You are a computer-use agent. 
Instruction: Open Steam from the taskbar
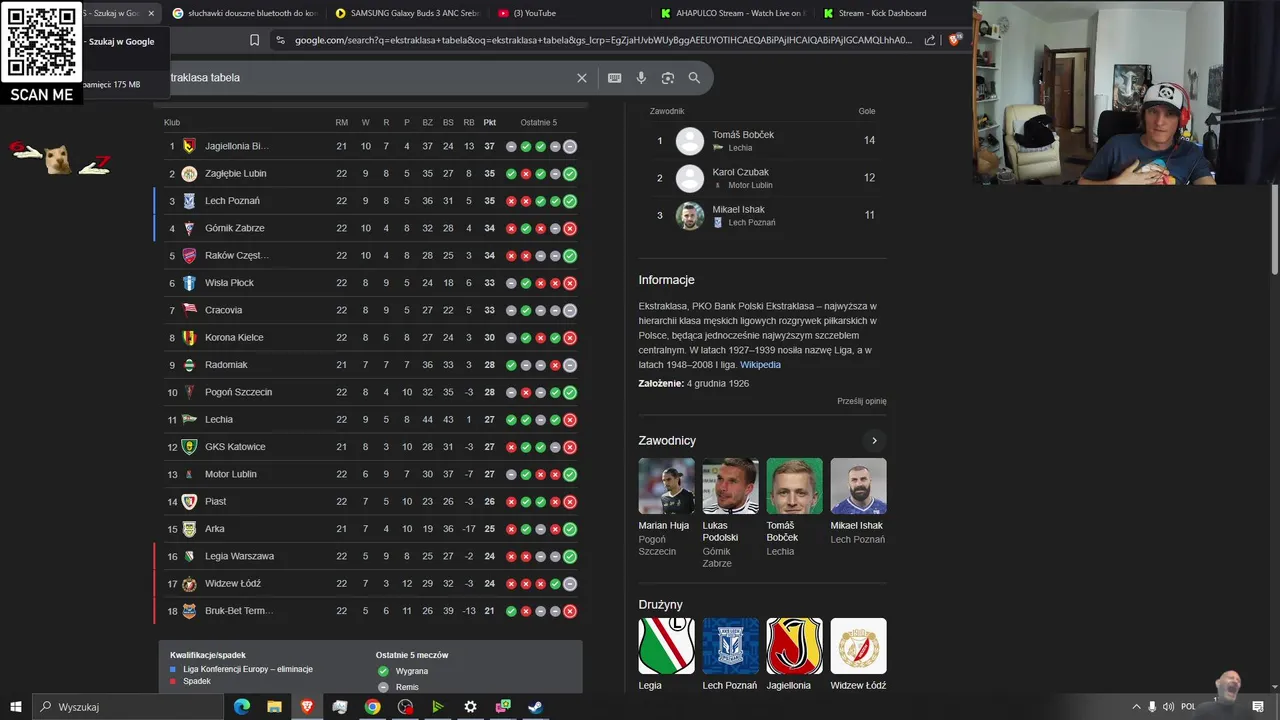[x=536, y=707]
